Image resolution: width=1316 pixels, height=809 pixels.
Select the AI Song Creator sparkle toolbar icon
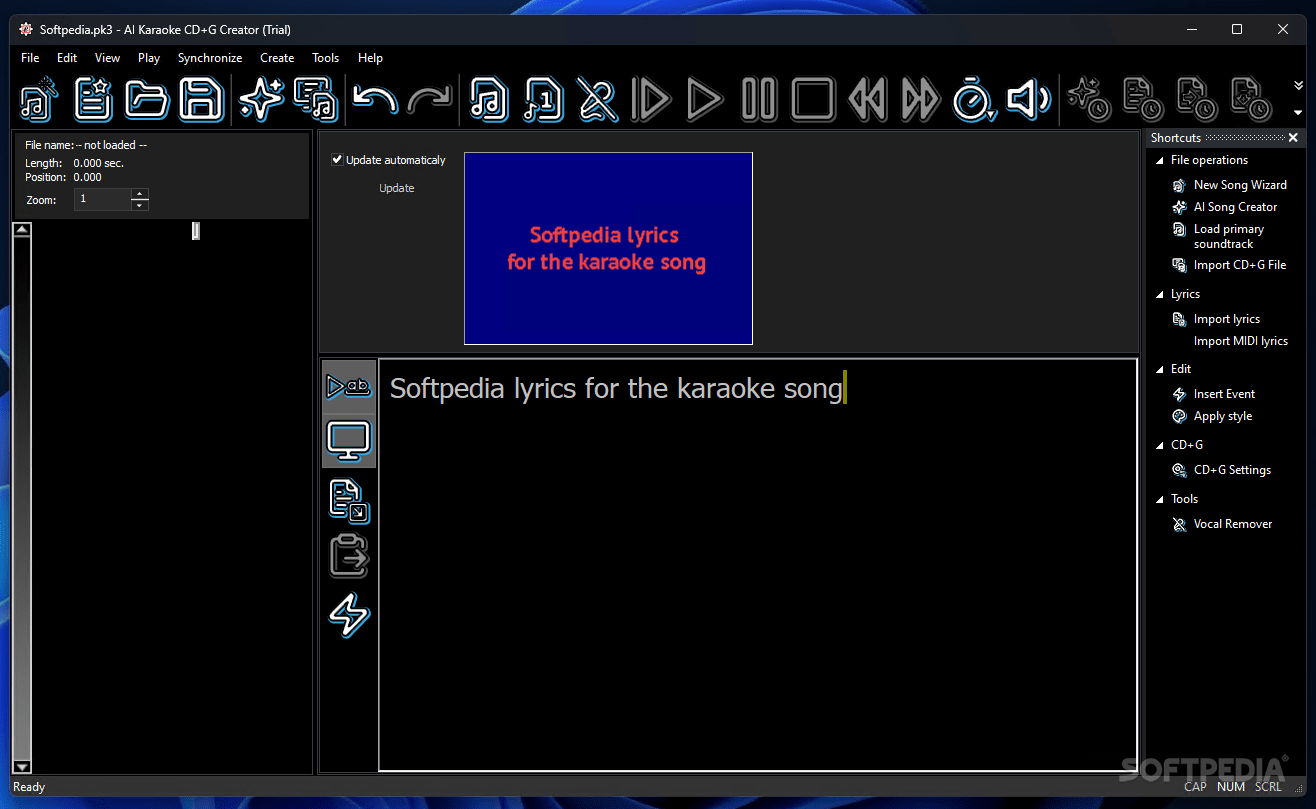pyautogui.click(x=260, y=100)
